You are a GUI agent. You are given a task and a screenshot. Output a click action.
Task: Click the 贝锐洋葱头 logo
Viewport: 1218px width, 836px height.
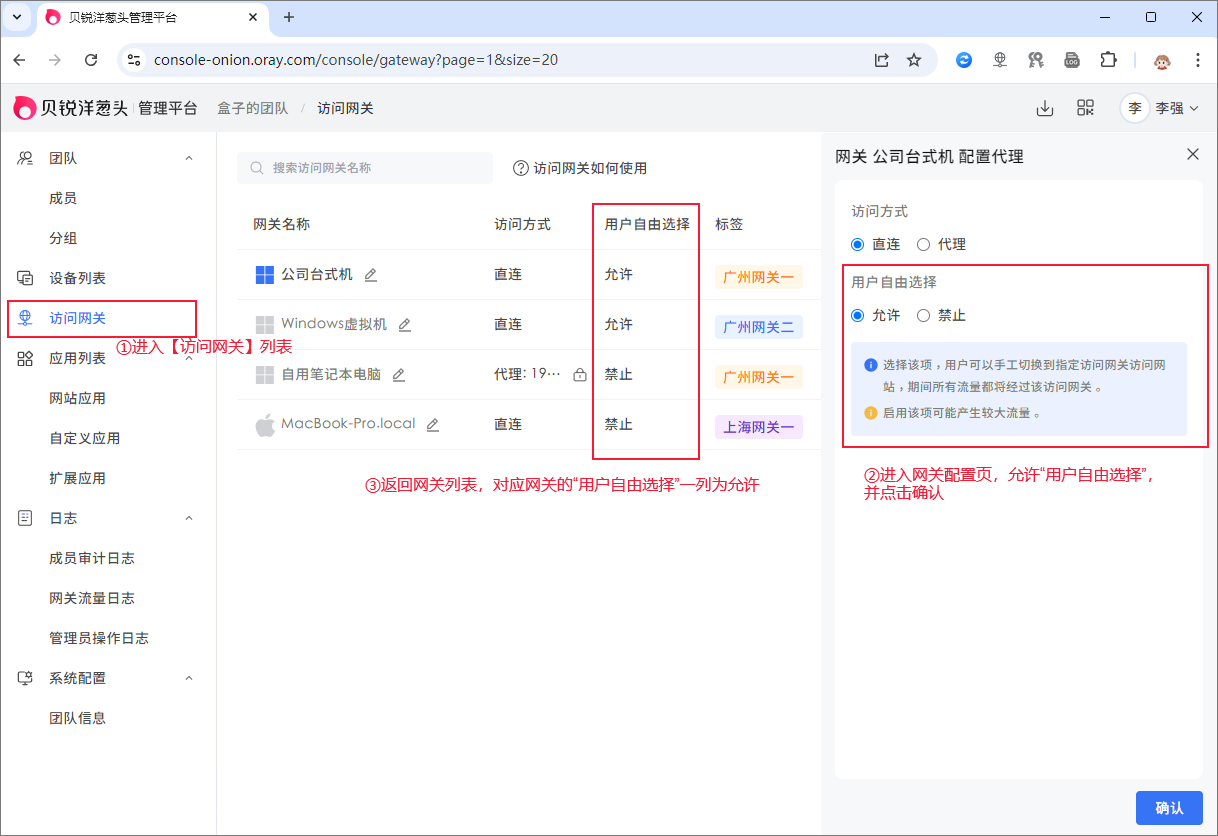click(x=70, y=108)
